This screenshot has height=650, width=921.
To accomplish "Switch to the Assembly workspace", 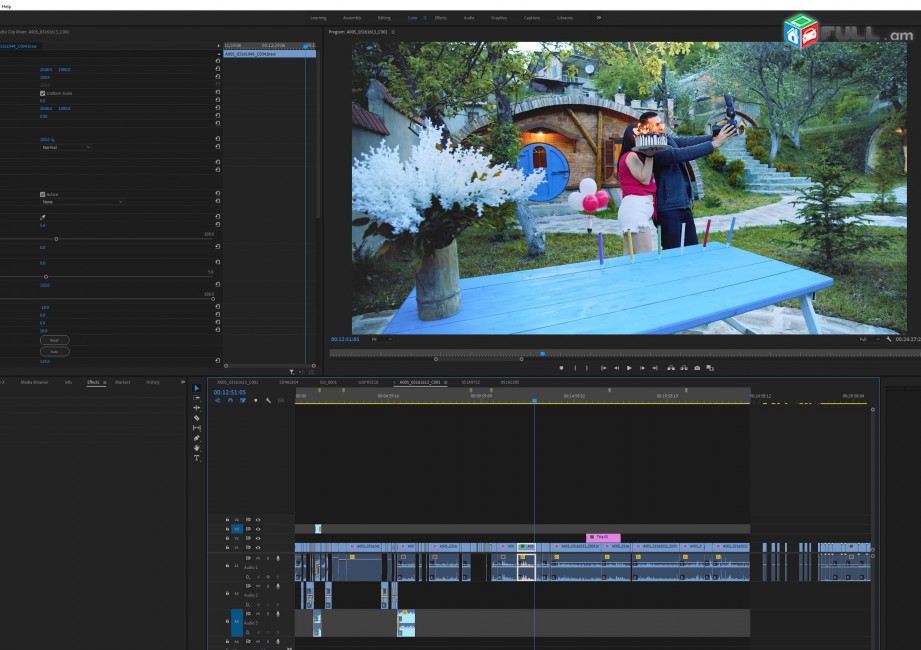I will point(352,18).
